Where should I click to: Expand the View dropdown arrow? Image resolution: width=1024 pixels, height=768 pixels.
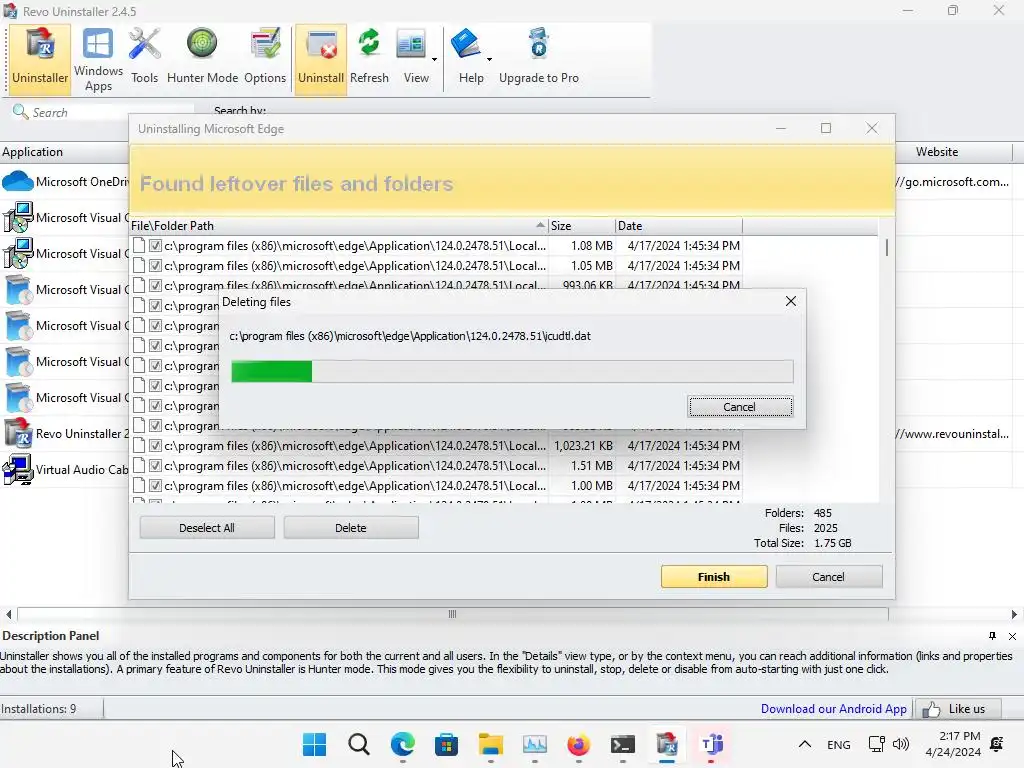click(x=434, y=59)
